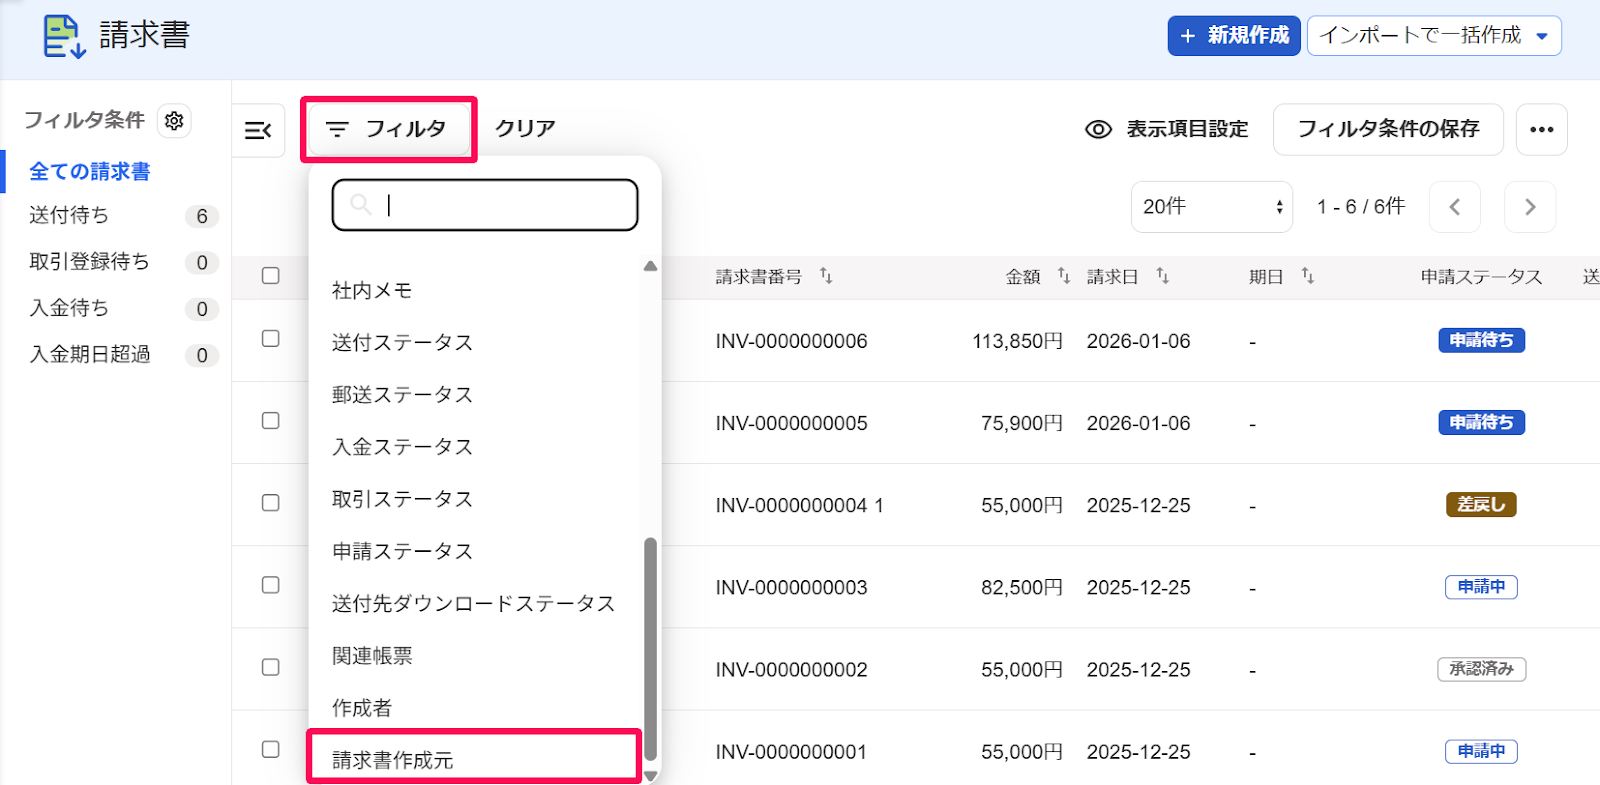Open the three-dot more options menu
1600x785 pixels.
coord(1541,129)
